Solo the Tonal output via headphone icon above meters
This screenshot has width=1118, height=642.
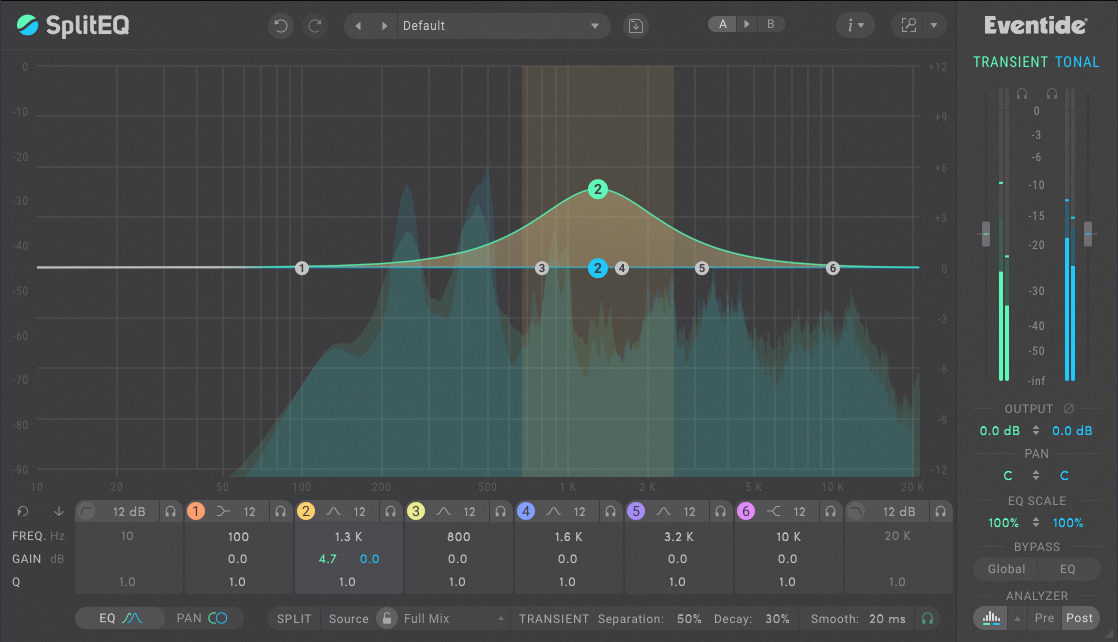[1052, 93]
